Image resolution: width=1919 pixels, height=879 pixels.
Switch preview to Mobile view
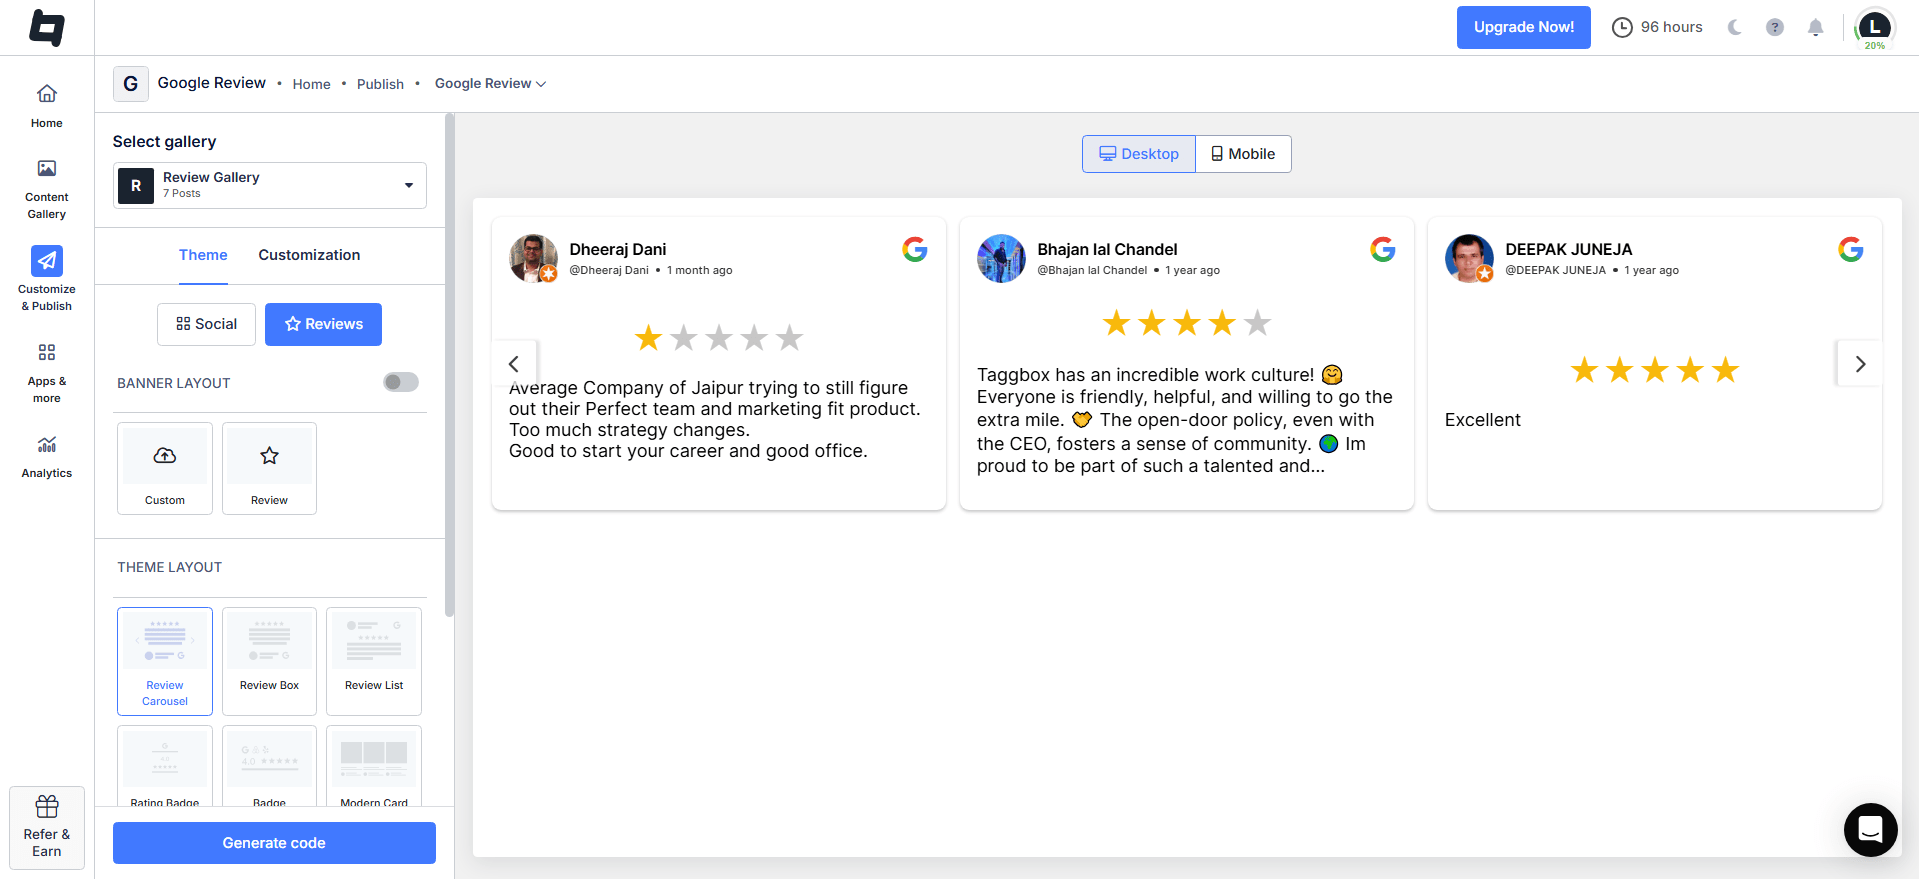[1243, 154]
